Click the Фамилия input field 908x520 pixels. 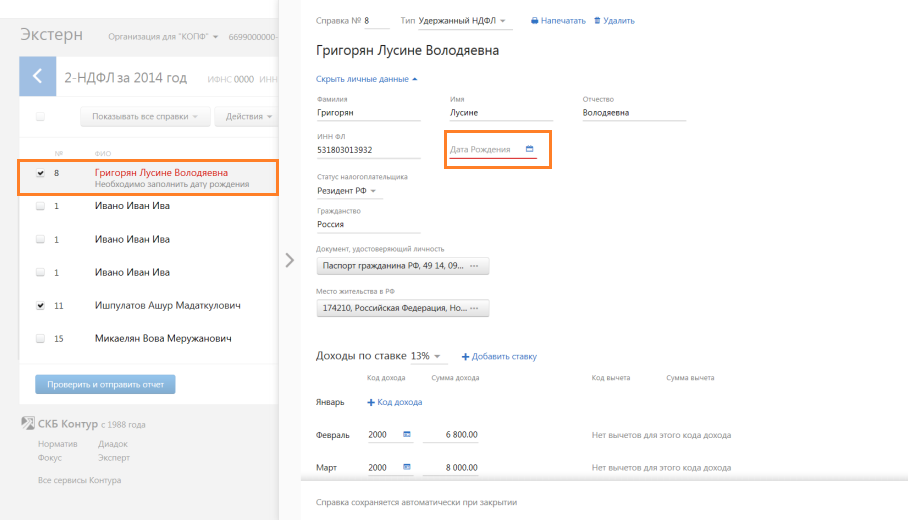(x=367, y=113)
